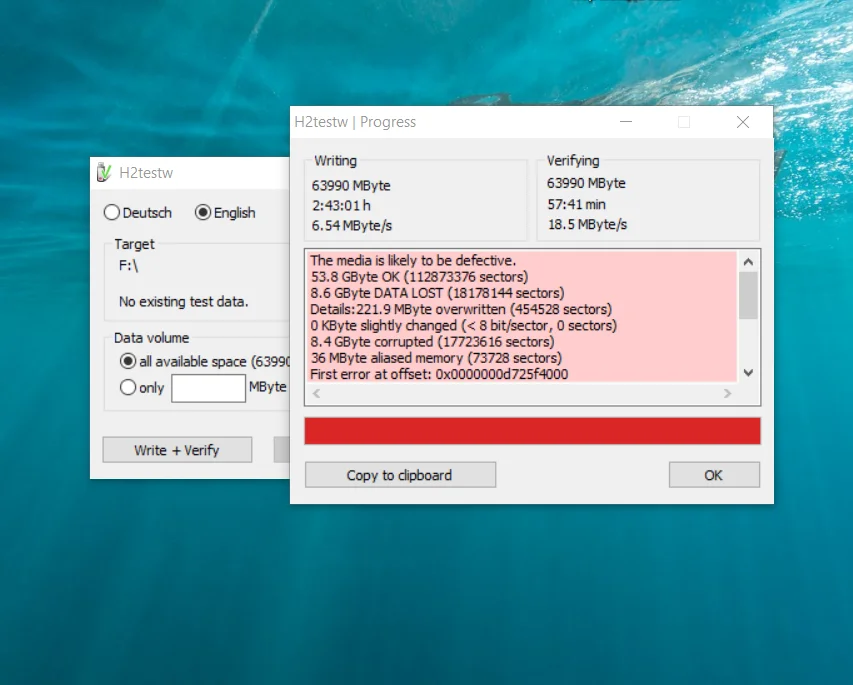Viewport: 853px width, 685px height.
Task: Click the horizontal scroll left arrow
Action: click(316, 393)
